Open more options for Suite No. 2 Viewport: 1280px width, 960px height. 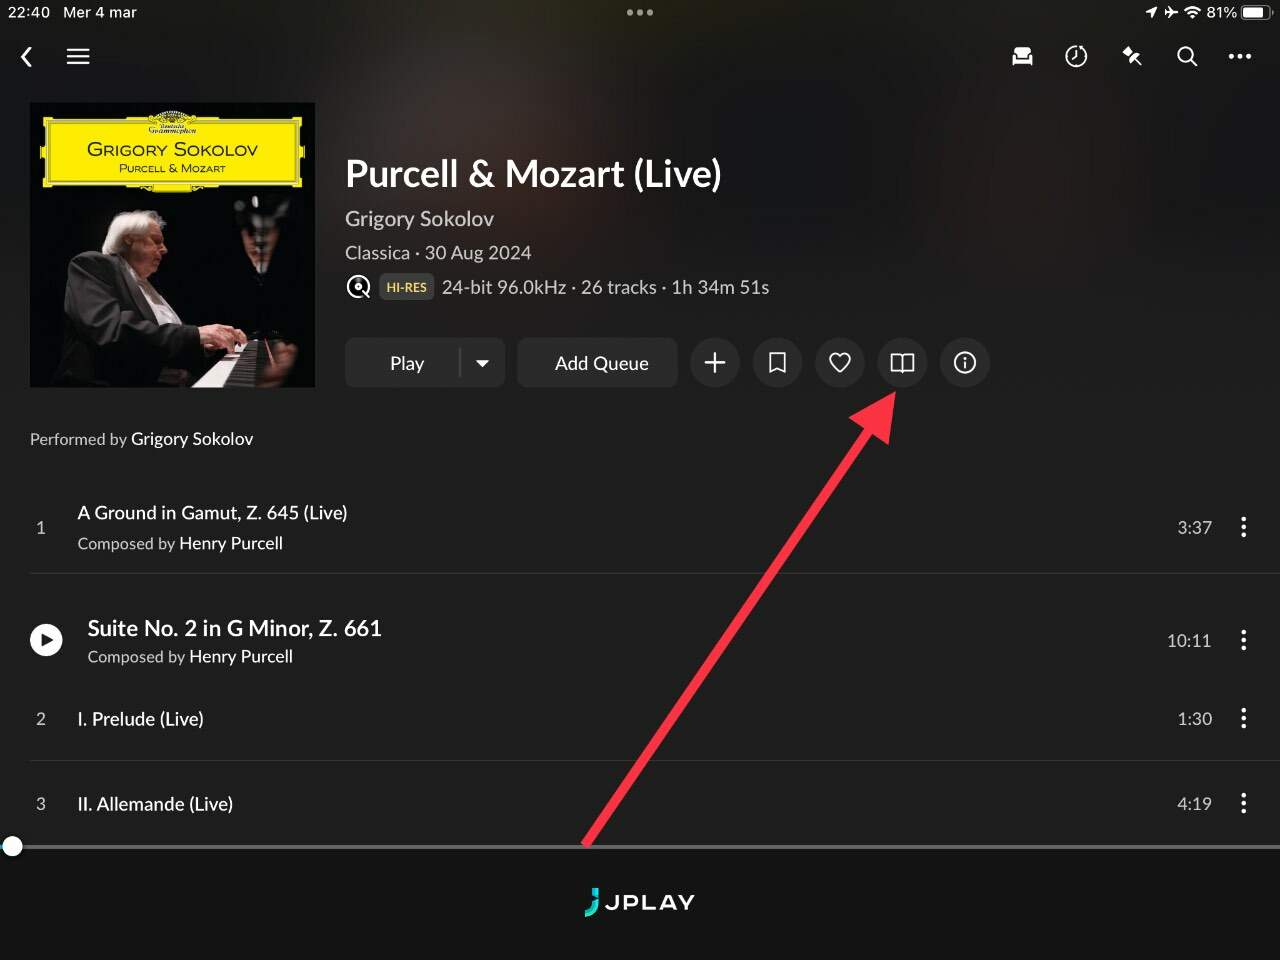click(x=1244, y=640)
